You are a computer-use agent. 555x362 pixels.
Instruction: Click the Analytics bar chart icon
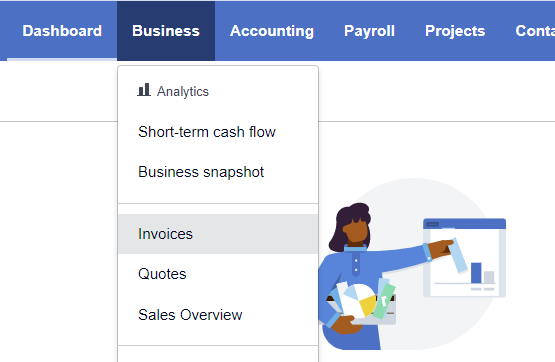[144, 90]
